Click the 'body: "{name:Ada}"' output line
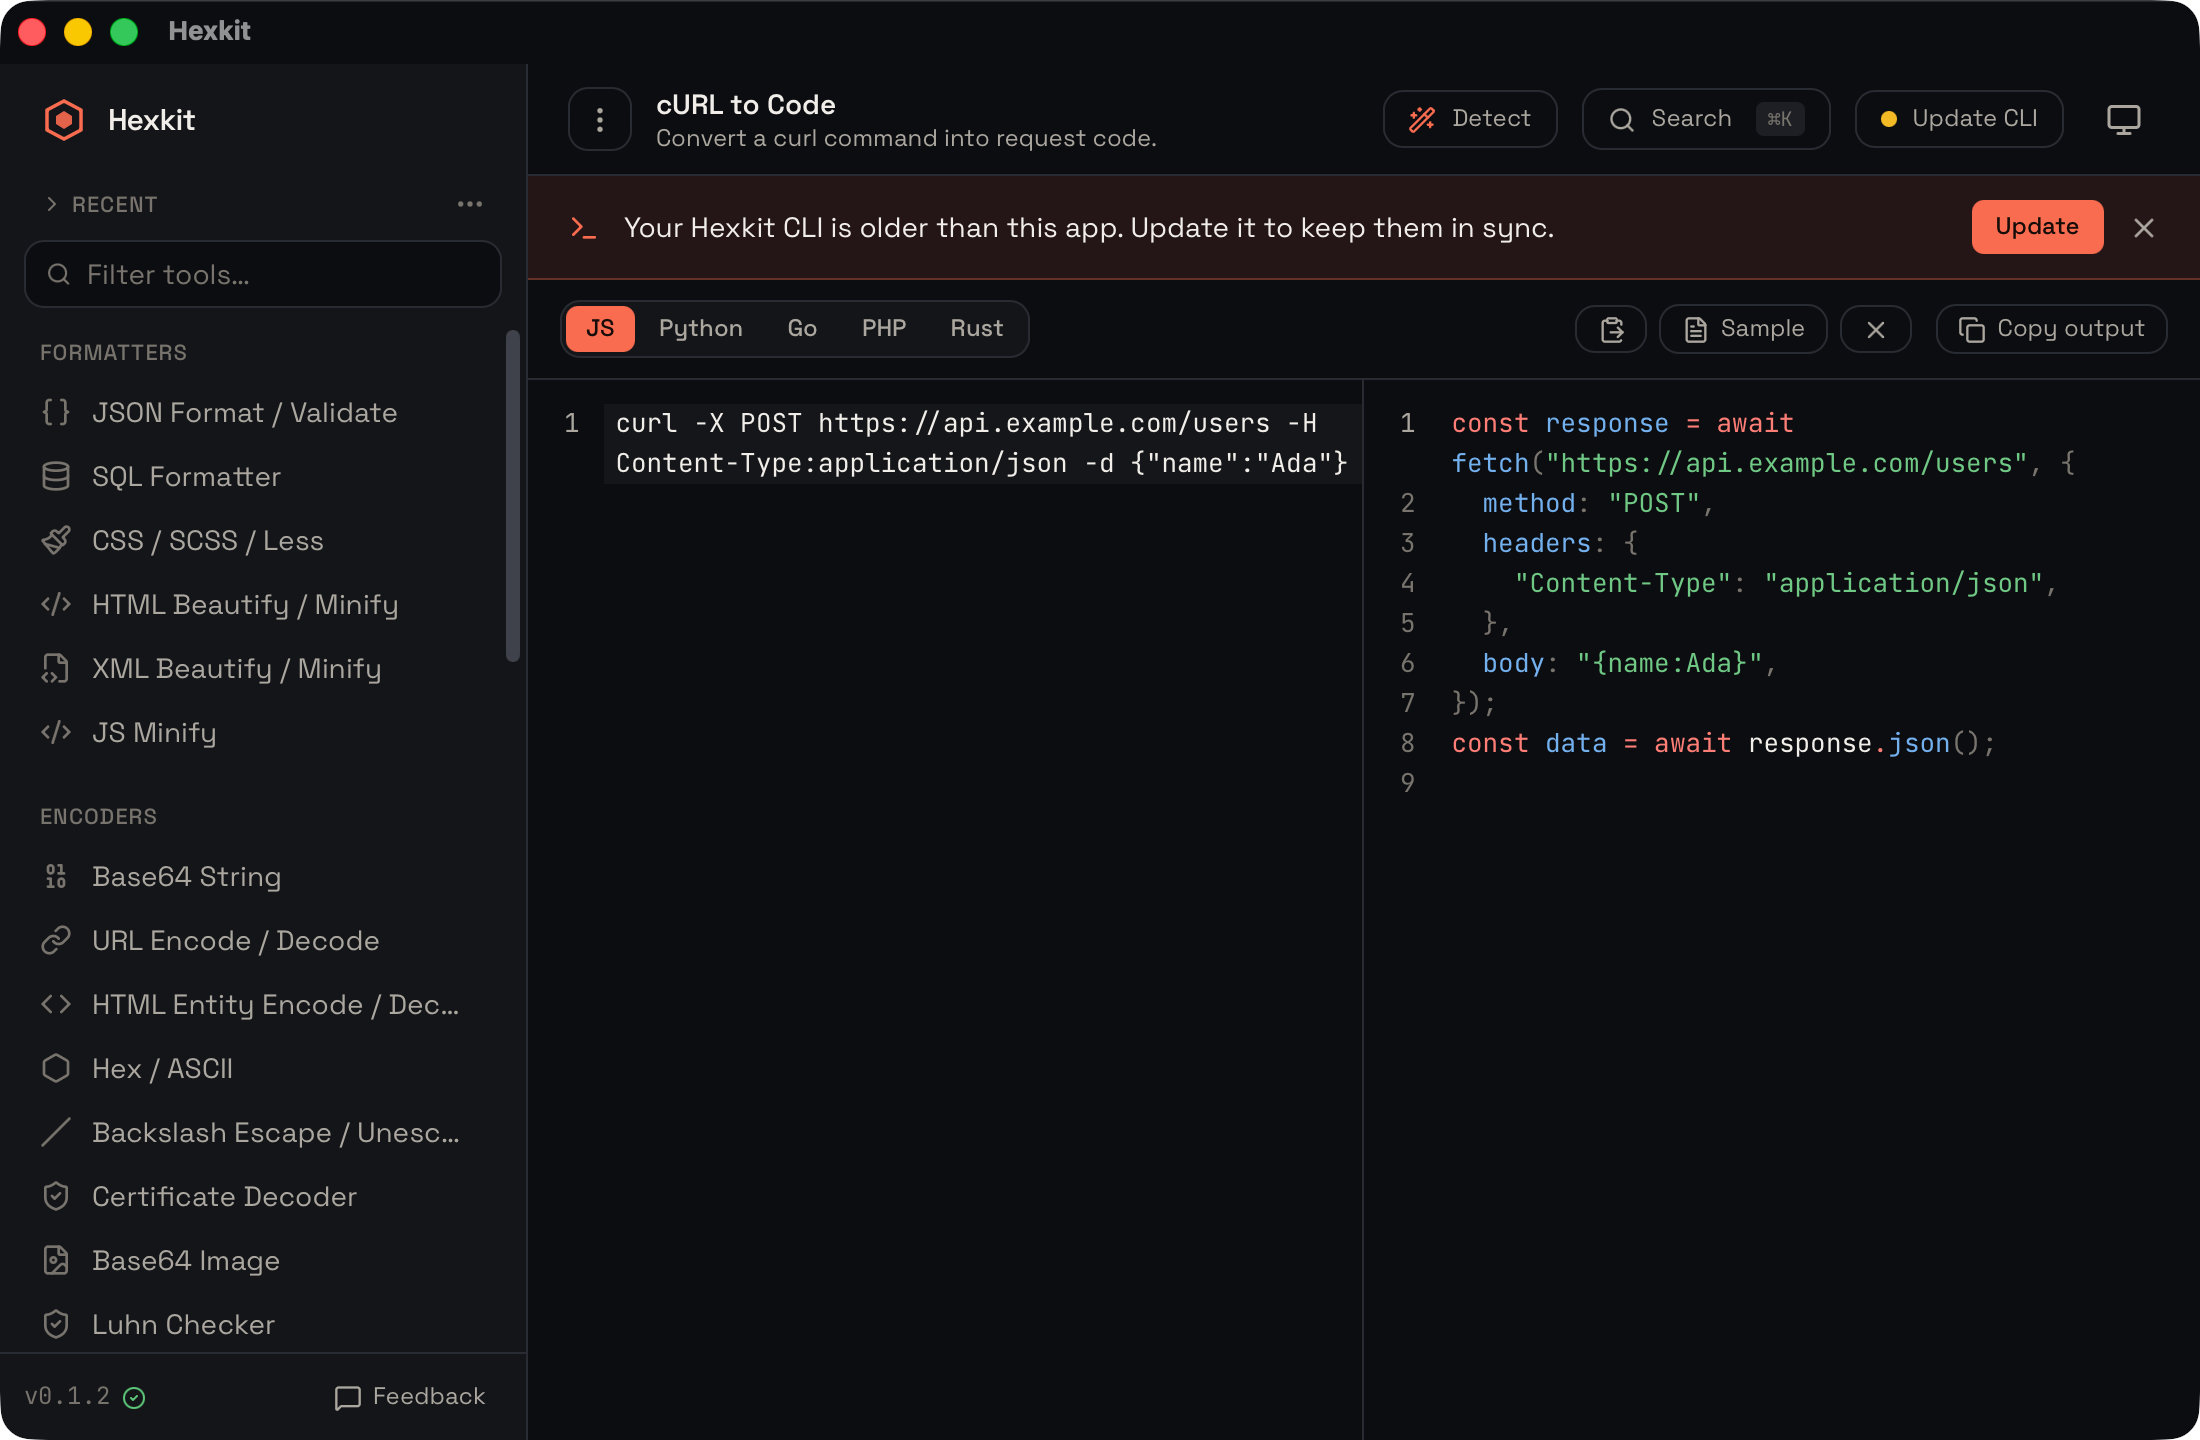The height and width of the screenshot is (1440, 2200). coord(1629,663)
